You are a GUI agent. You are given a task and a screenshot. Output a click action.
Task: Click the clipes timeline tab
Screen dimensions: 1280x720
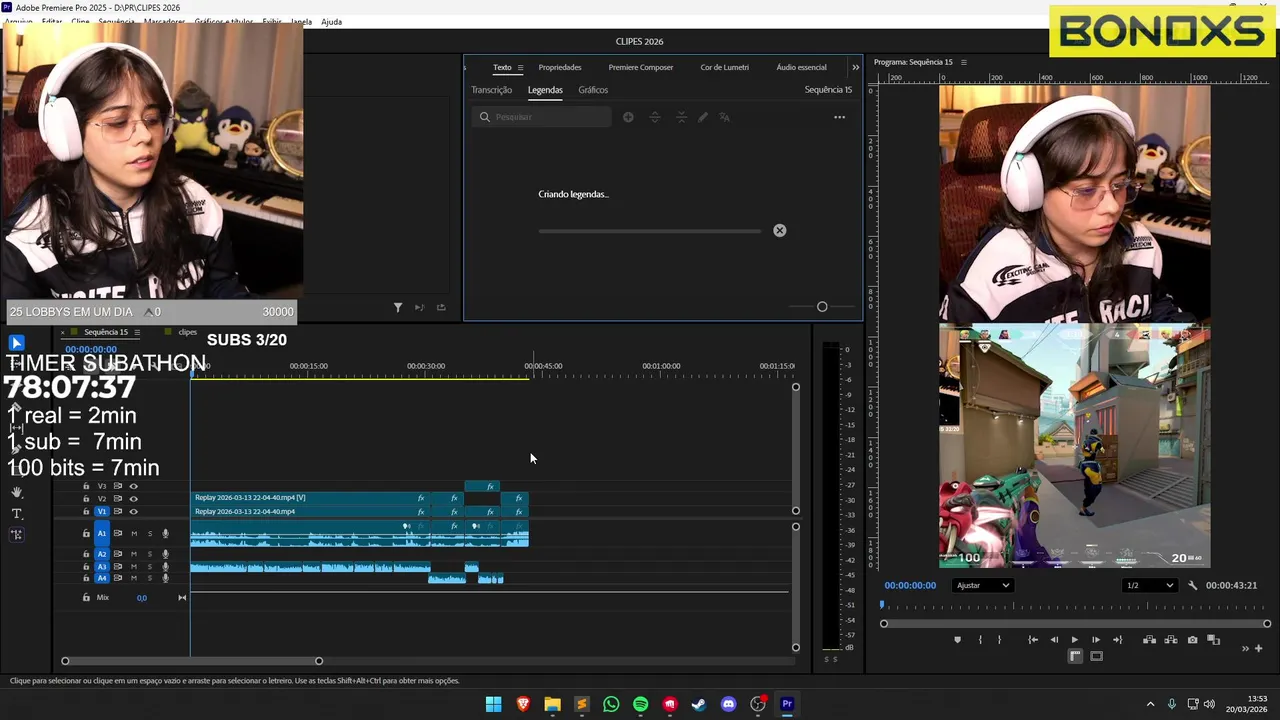187,332
